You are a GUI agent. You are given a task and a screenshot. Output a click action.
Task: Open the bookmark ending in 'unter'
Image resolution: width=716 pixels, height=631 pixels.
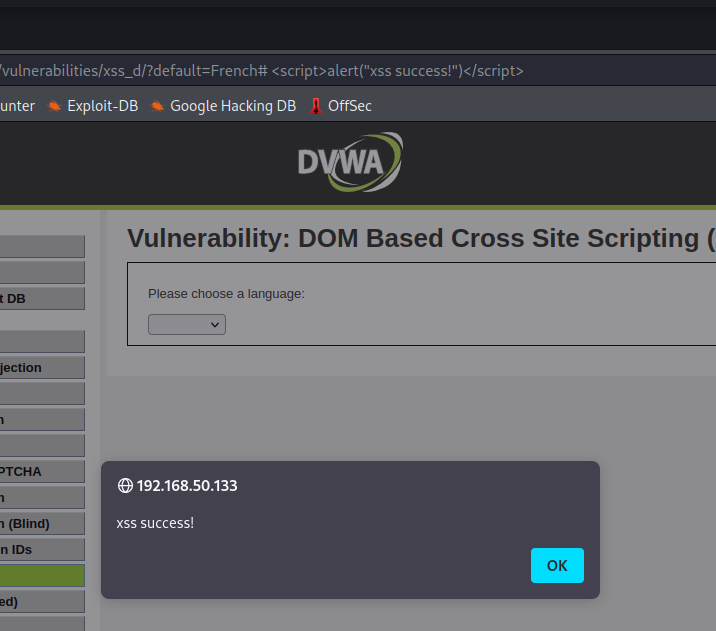tap(17, 106)
